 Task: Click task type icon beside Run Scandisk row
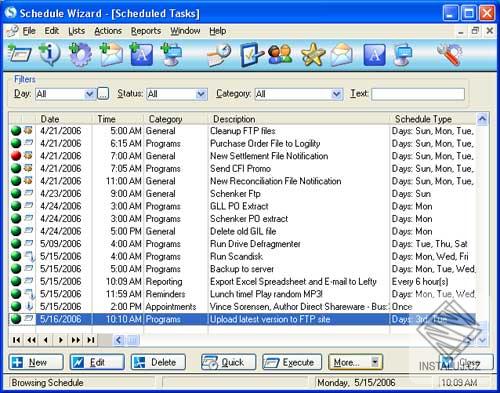29,256
